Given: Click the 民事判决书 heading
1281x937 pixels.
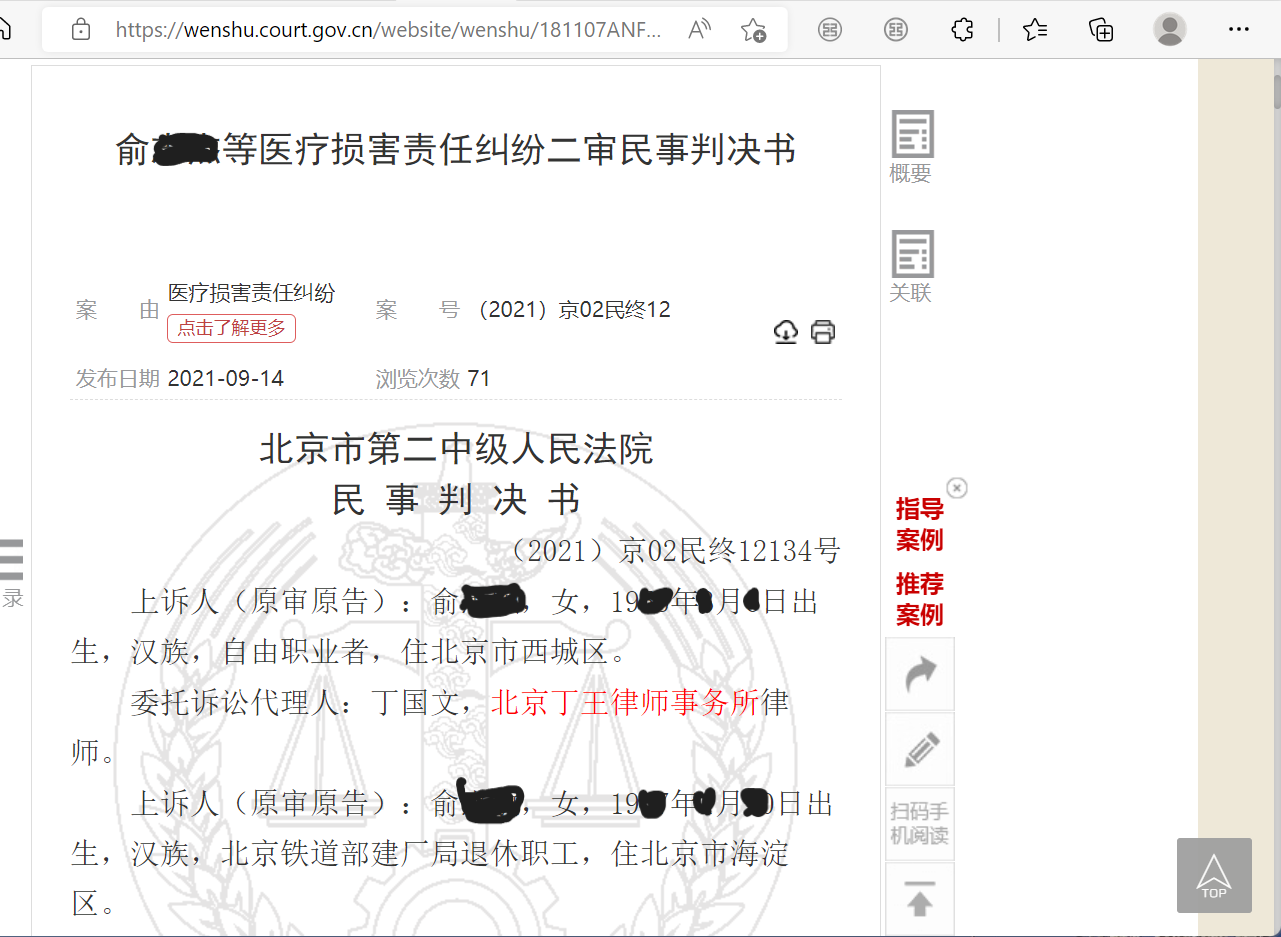Looking at the screenshot, I should (456, 499).
